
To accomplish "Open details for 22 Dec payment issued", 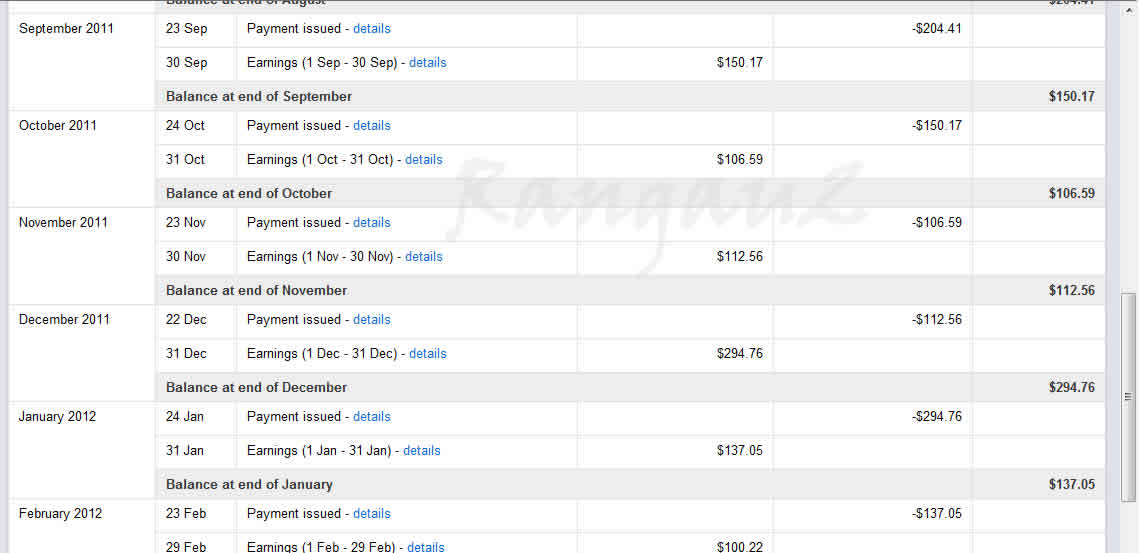I will (371, 320).
